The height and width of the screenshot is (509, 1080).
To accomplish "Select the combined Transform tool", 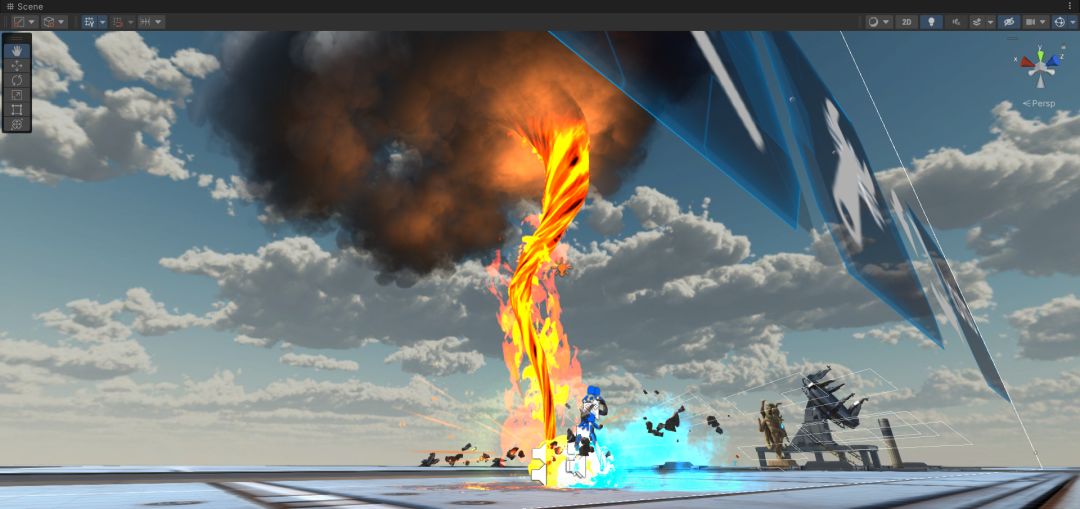I will pyautogui.click(x=17, y=124).
